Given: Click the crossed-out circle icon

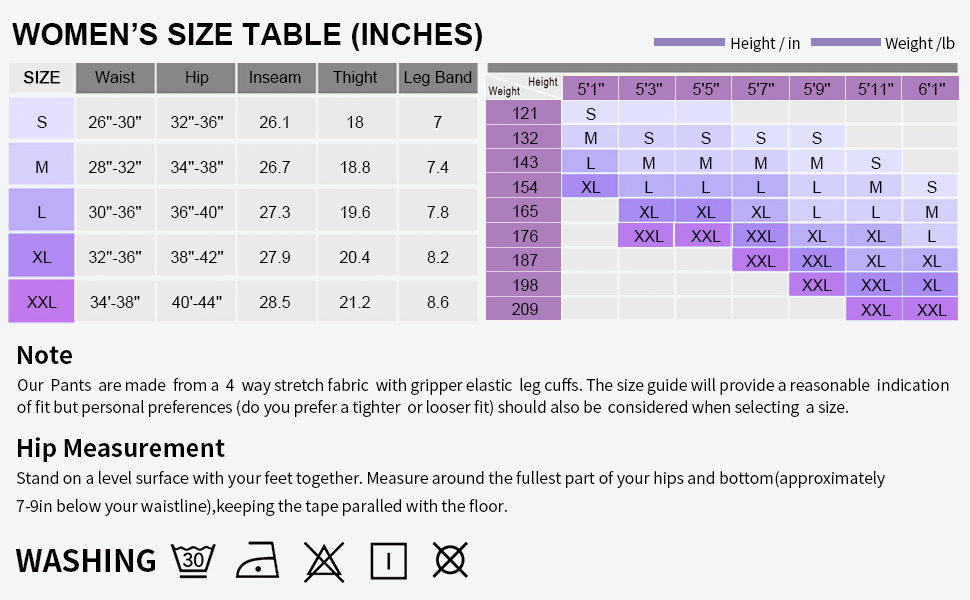Looking at the screenshot, I should pyautogui.click(x=449, y=561).
